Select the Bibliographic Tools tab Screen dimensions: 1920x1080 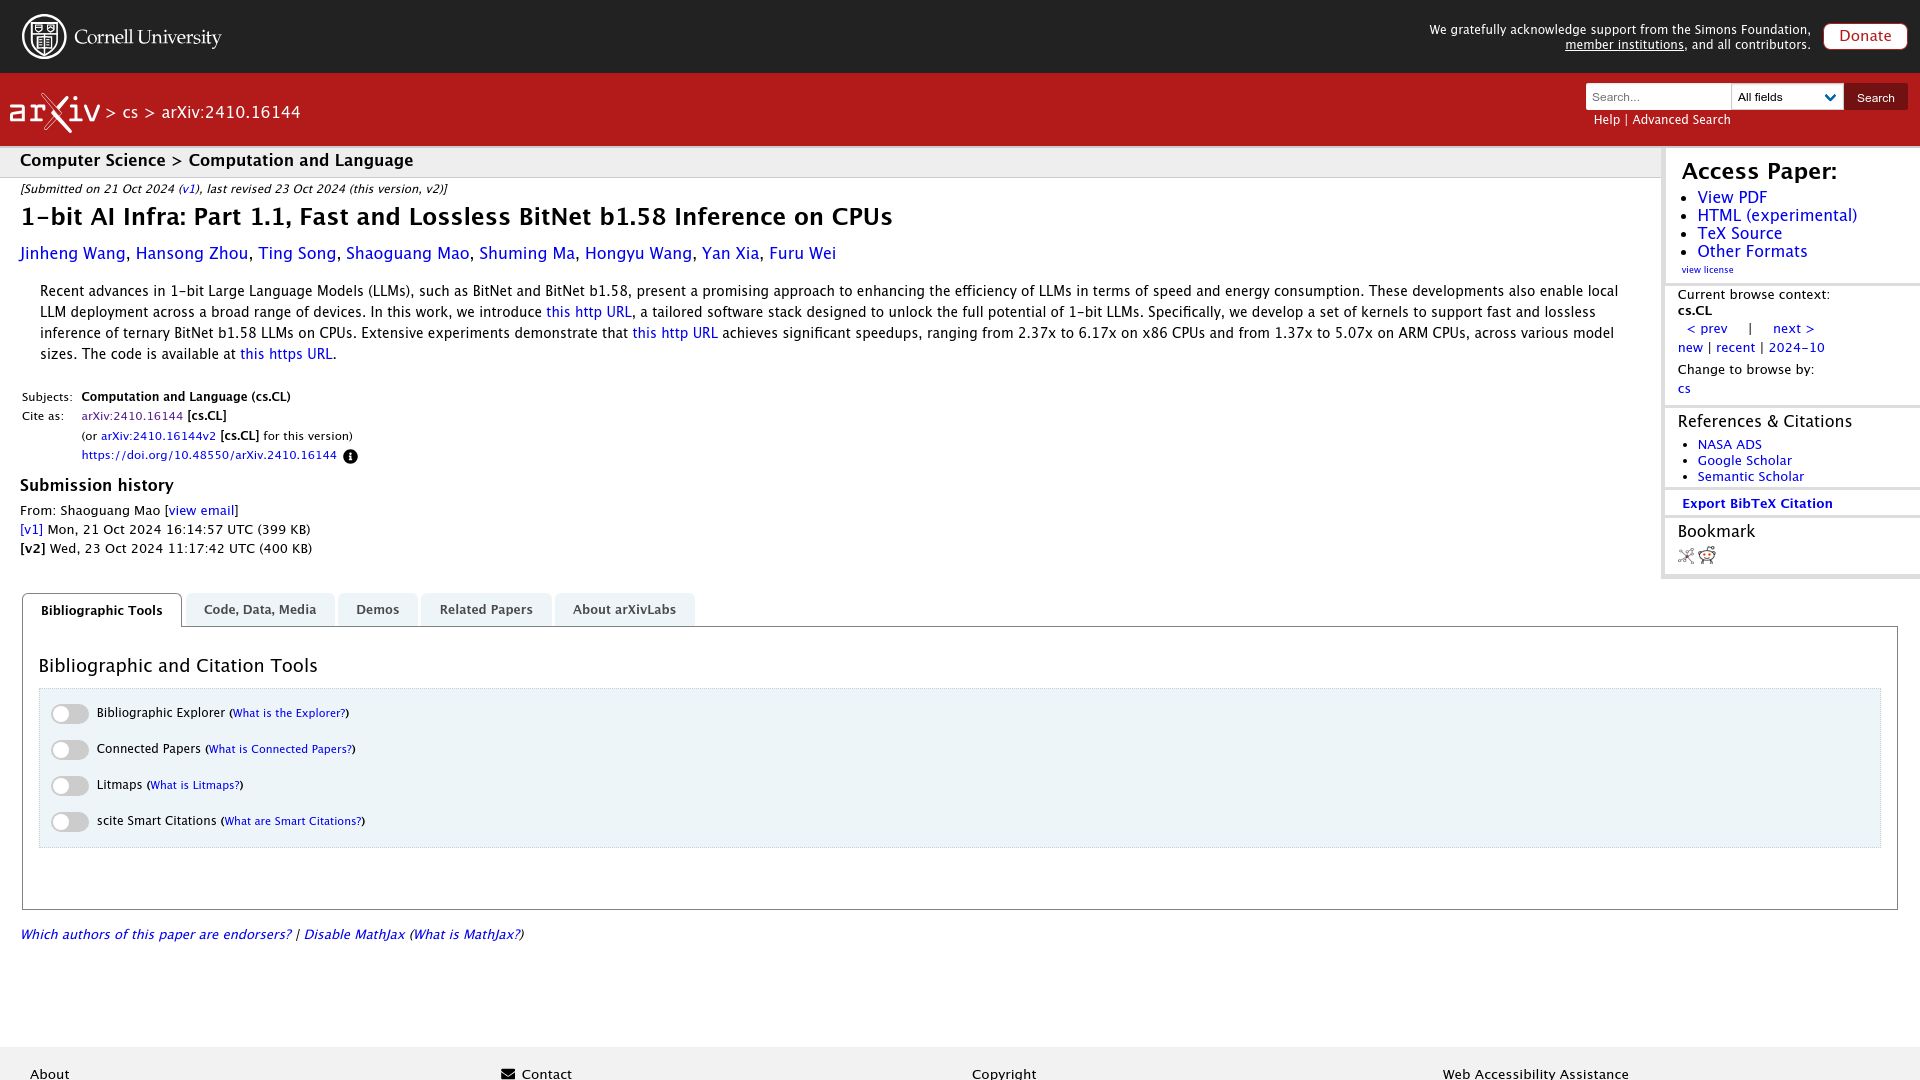pyautogui.click(x=102, y=610)
